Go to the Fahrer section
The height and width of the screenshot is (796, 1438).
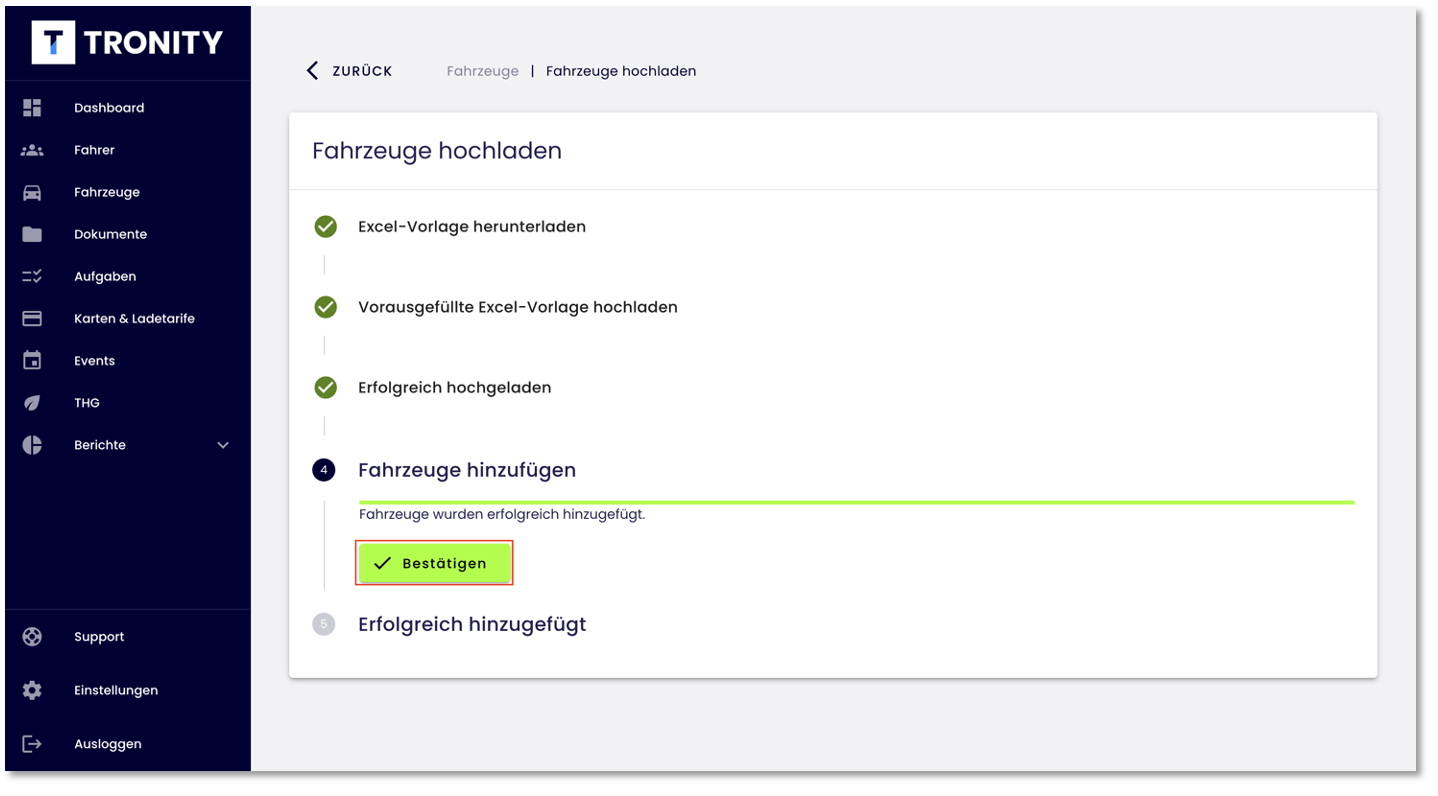(x=94, y=150)
